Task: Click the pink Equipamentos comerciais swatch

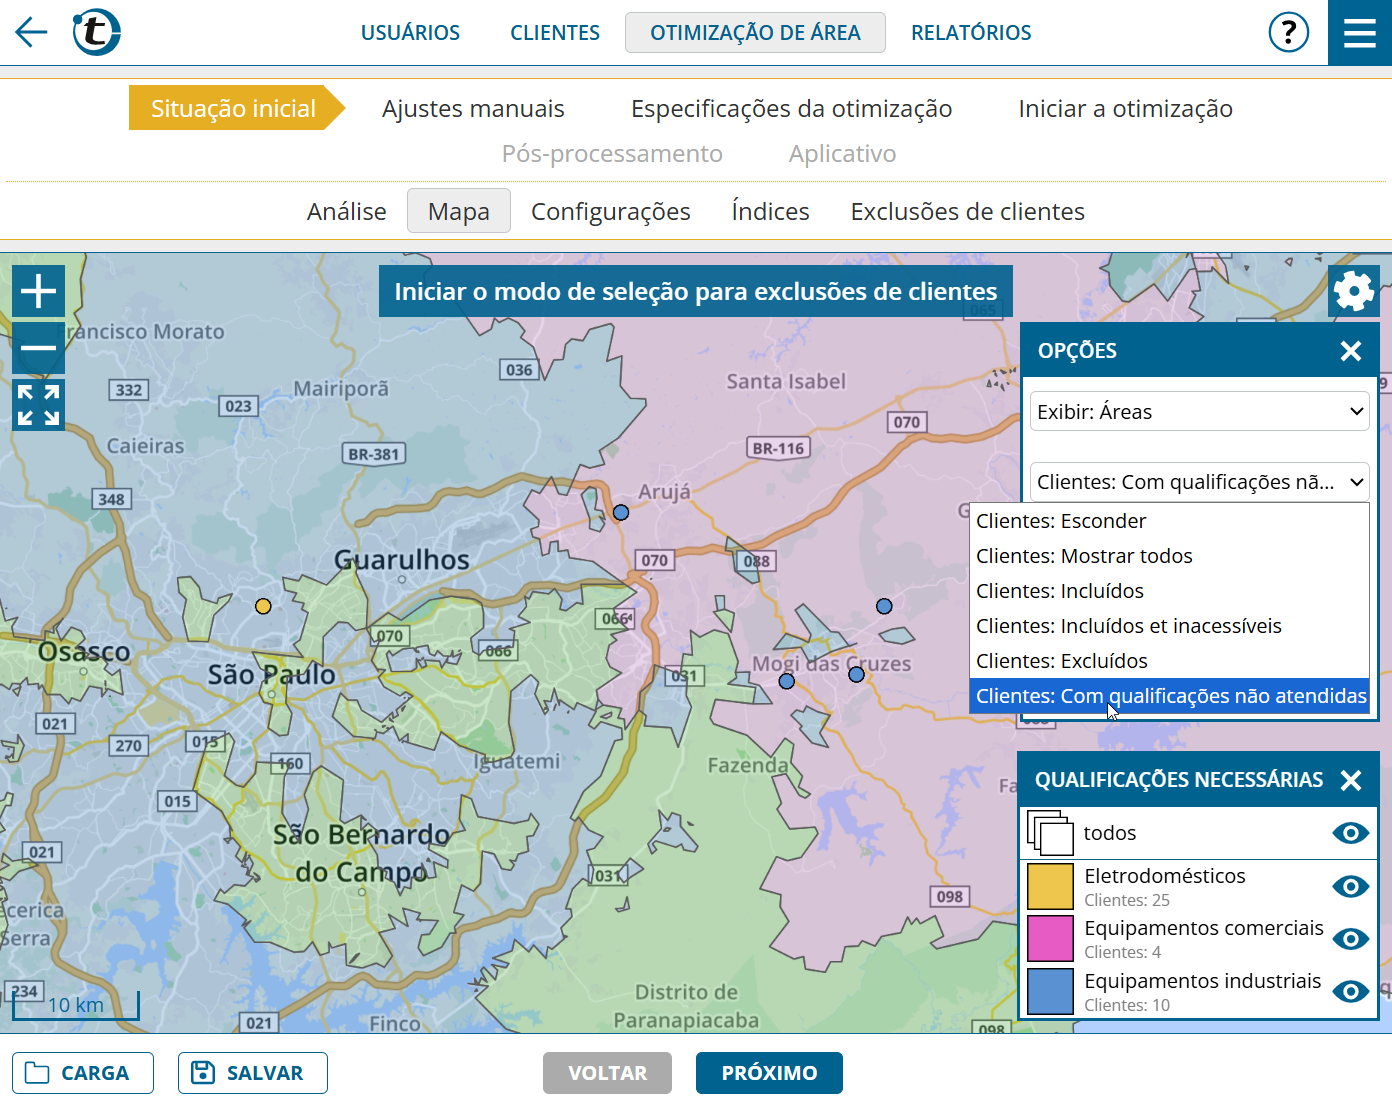Action: pyautogui.click(x=1050, y=939)
